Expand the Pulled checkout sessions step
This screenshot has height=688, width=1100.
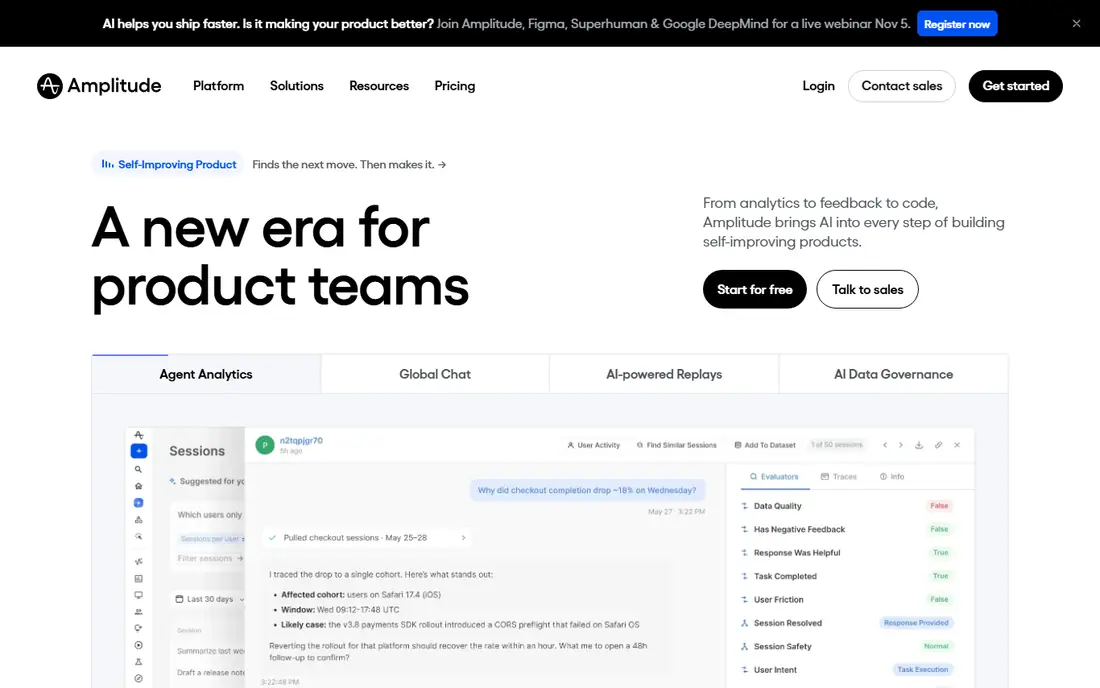[x=367, y=538]
